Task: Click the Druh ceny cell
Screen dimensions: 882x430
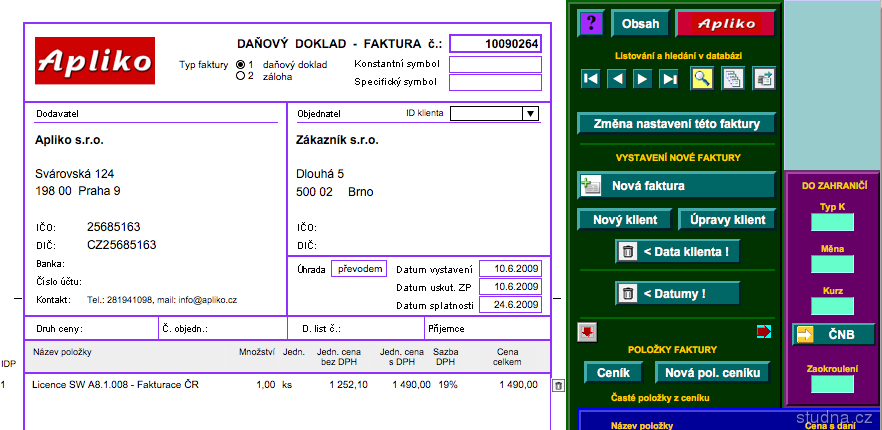Action: (x=92, y=328)
